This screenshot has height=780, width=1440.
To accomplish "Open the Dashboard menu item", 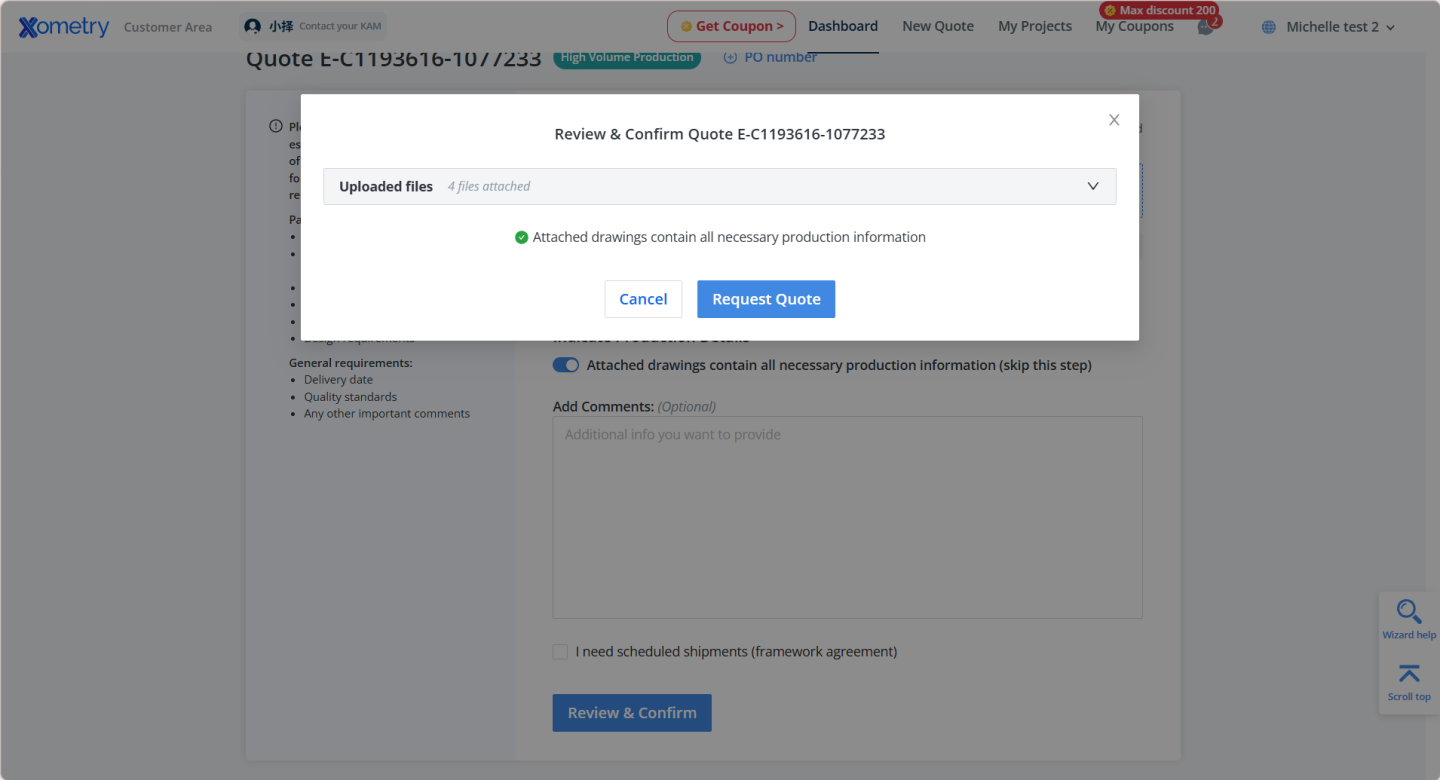I will pyautogui.click(x=843, y=26).
